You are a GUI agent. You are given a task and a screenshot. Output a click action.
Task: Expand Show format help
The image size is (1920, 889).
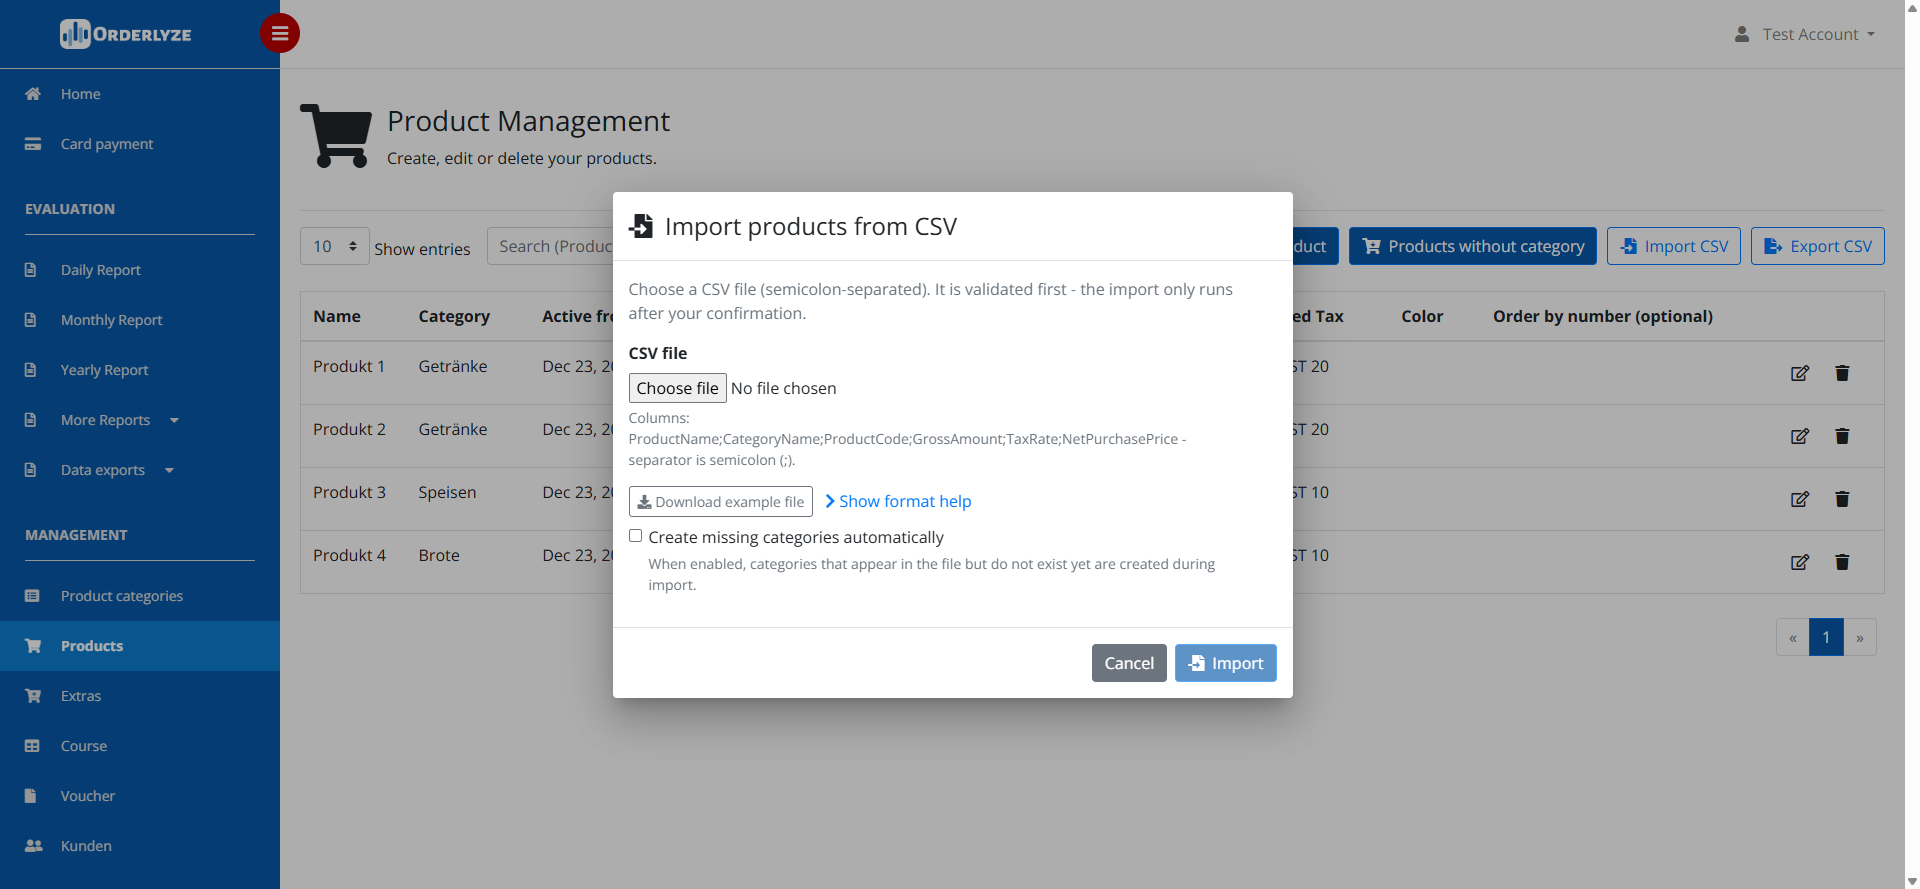(x=898, y=501)
